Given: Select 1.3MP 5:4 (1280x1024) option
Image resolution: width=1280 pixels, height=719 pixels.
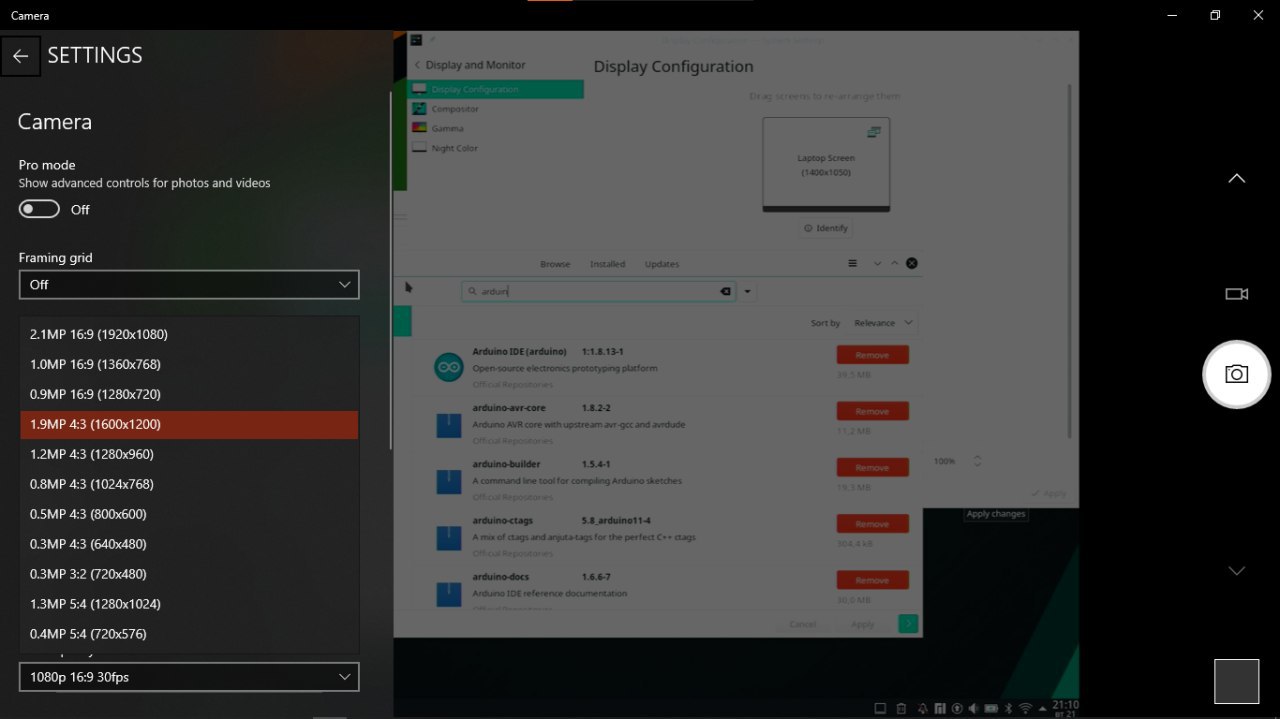Looking at the screenshot, I should click(189, 604).
